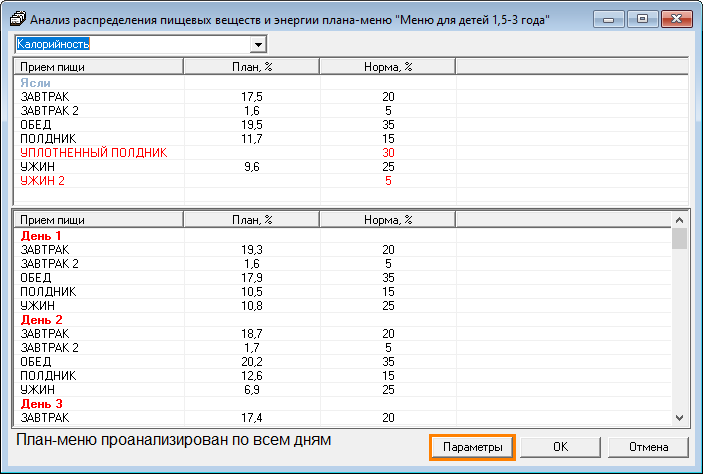Click the Отмена button
This screenshot has width=703, height=474.
pos(648,447)
